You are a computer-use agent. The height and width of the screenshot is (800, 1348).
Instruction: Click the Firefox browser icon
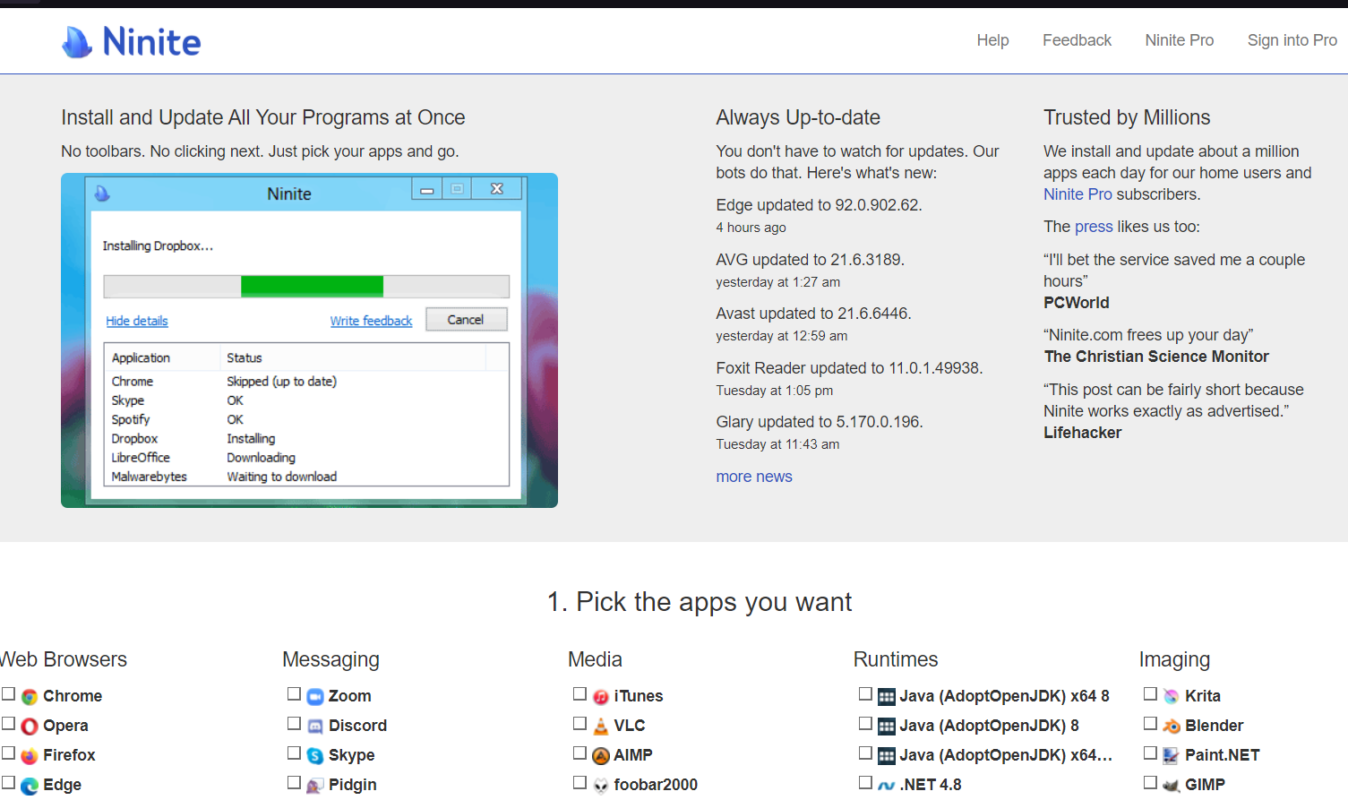(29, 756)
